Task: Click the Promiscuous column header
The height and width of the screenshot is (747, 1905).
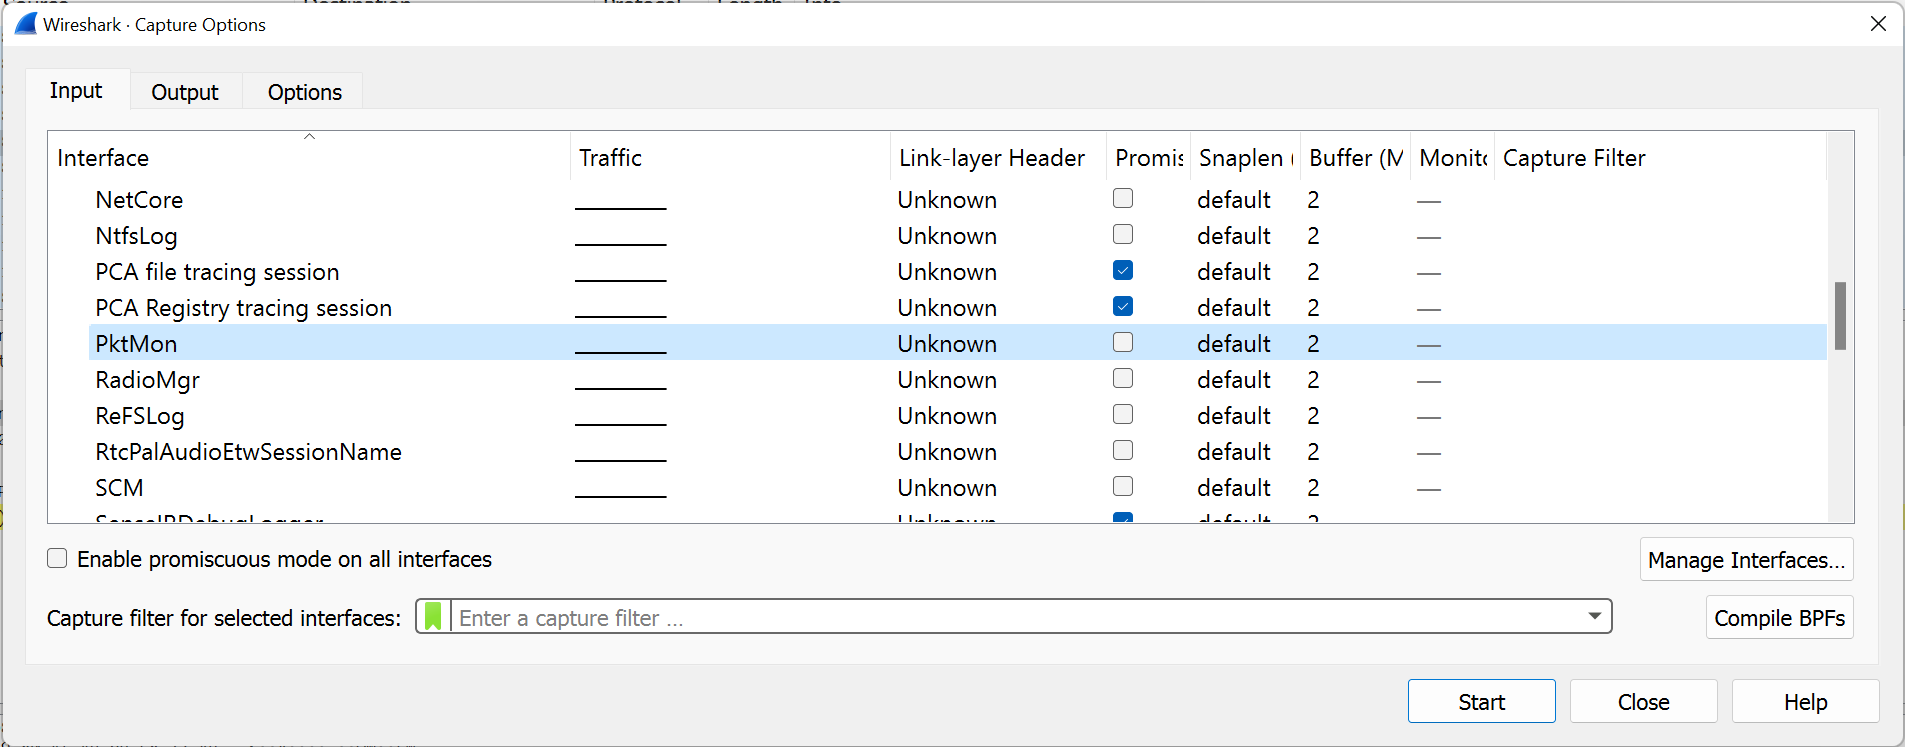Action: [x=1148, y=157]
